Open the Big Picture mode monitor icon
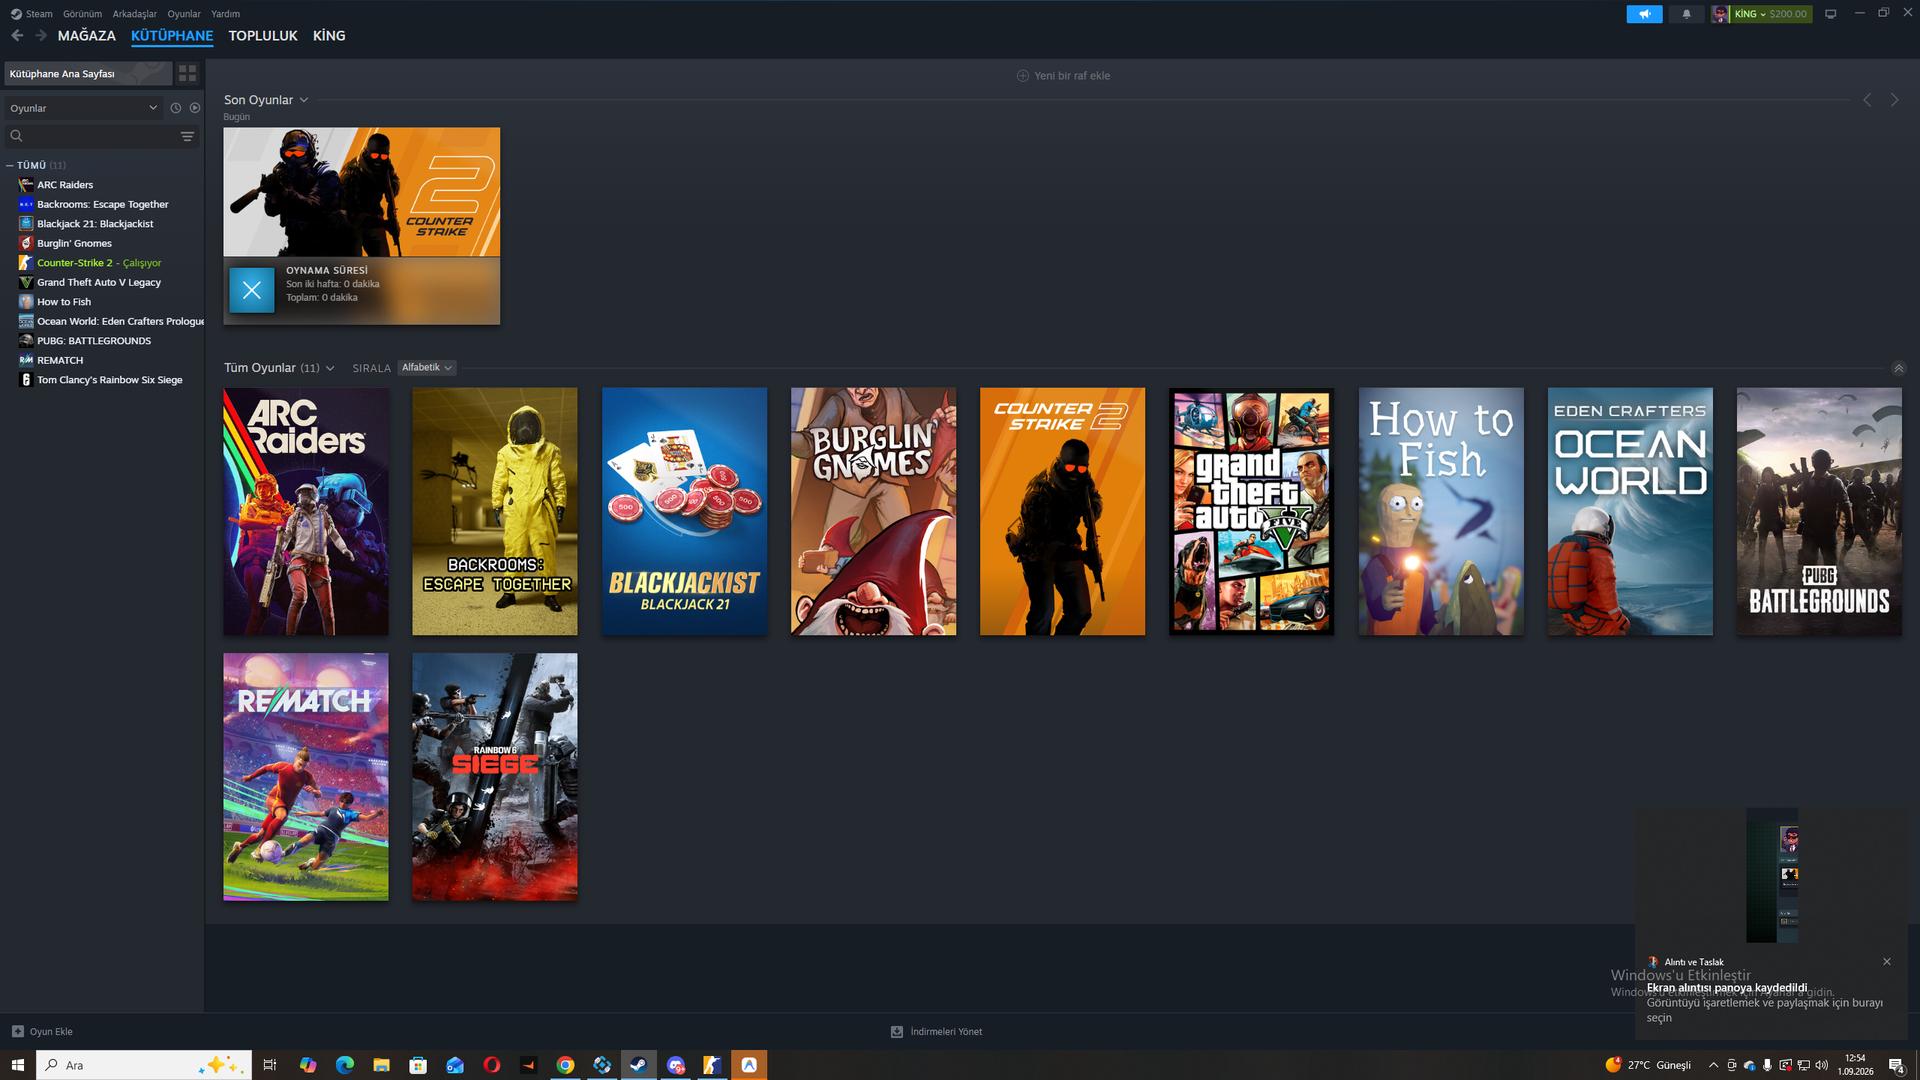Viewport: 1920px width, 1080px height. (x=1831, y=14)
